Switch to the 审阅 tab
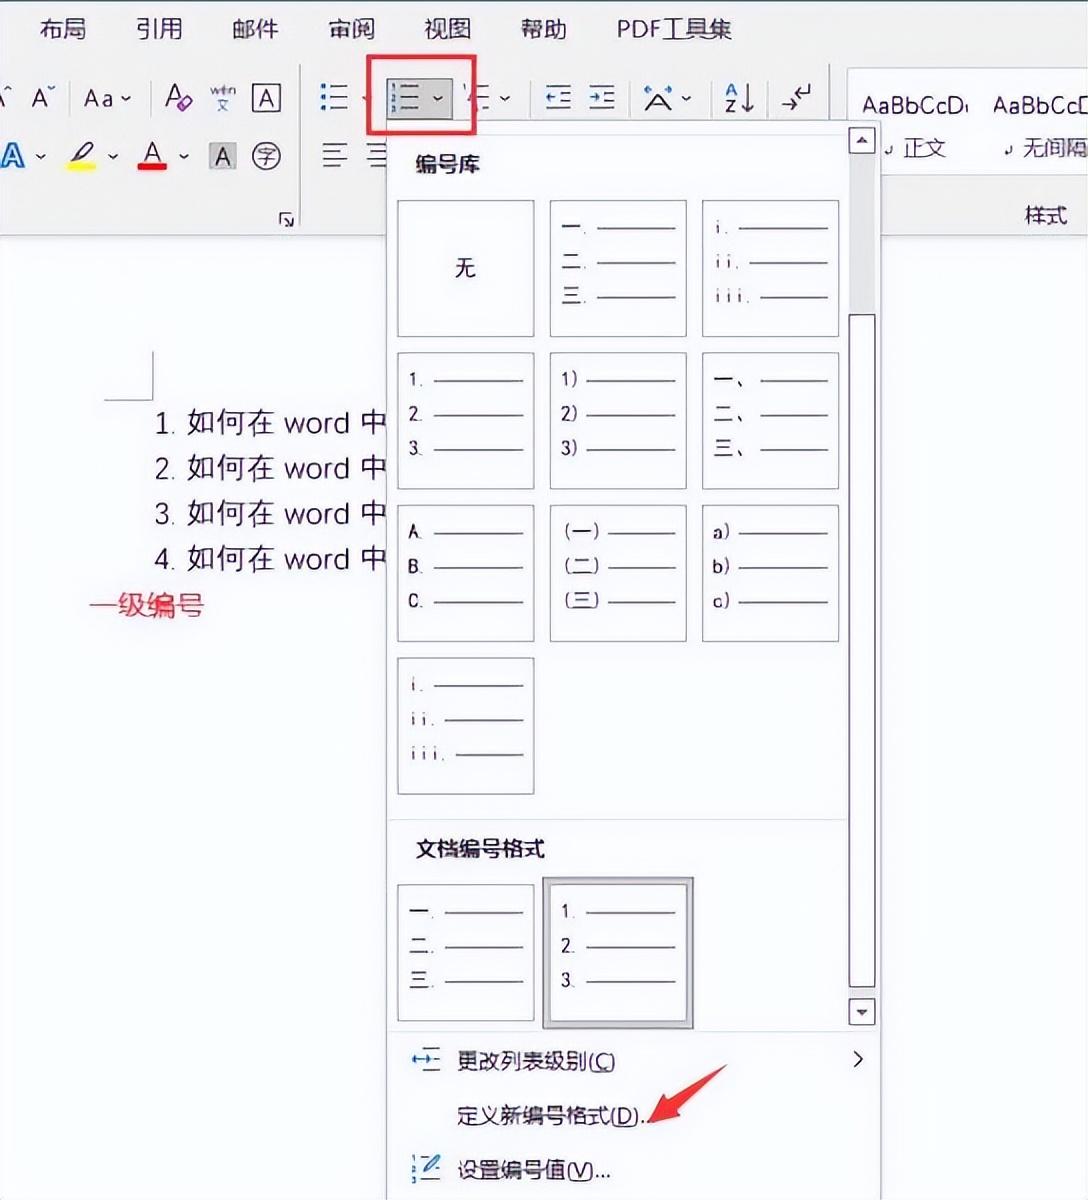 [351, 29]
